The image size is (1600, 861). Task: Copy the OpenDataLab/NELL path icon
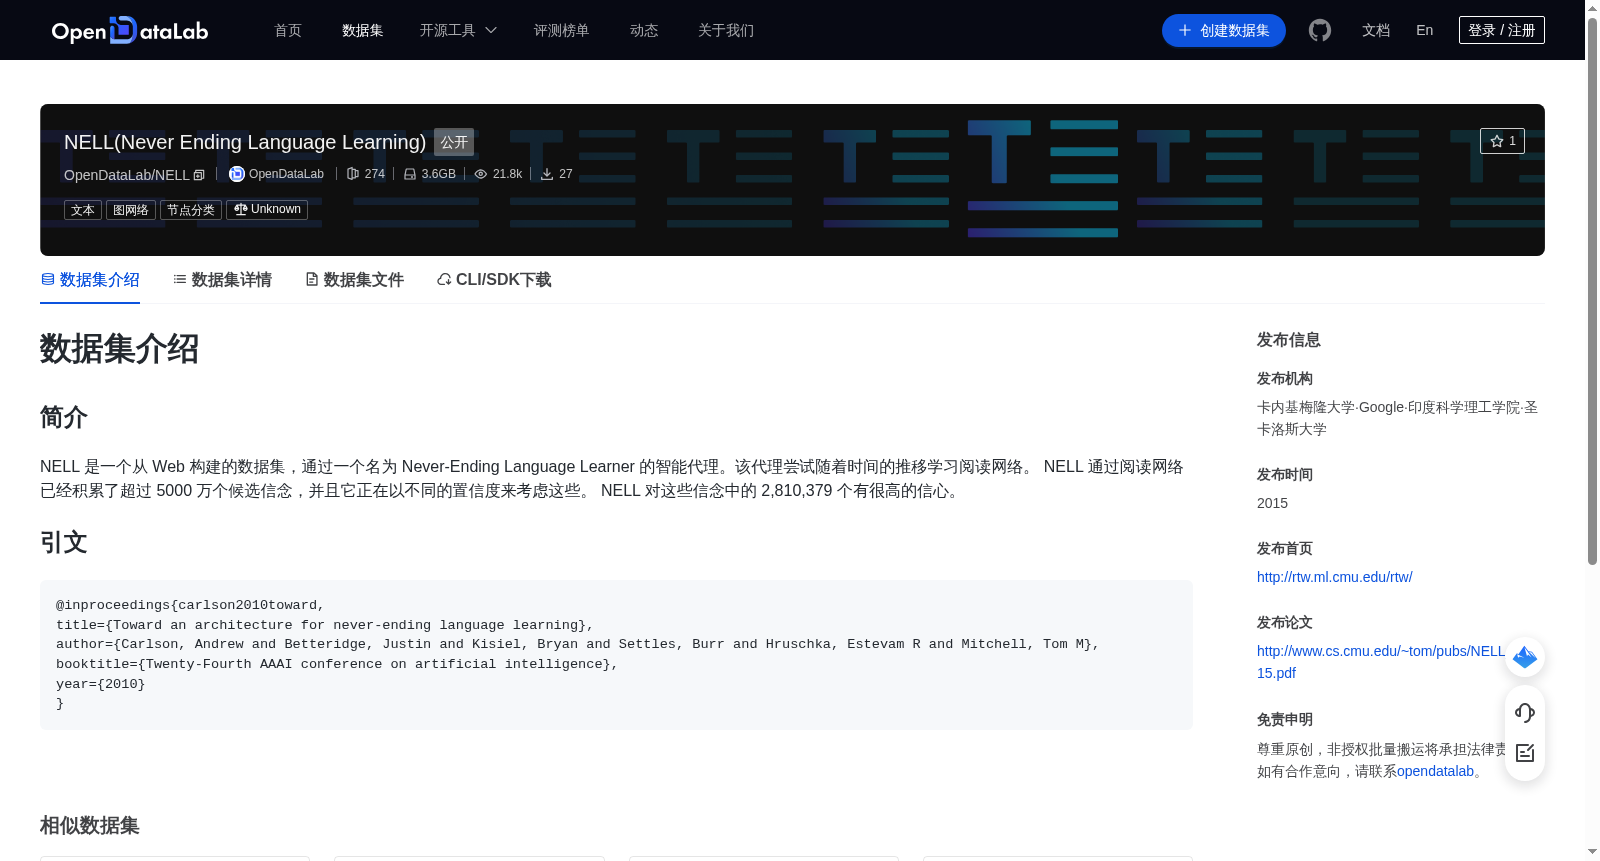(x=199, y=175)
